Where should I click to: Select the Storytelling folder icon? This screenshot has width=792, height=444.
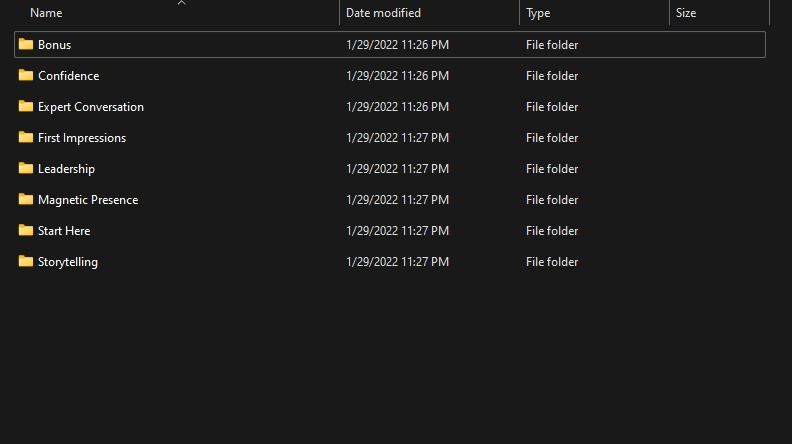click(26, 261)
